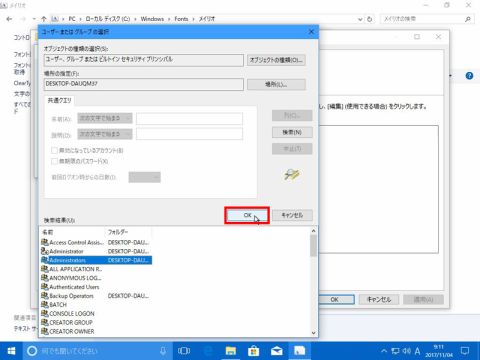This screenshot has width=480, height=360.
Task: Click the Windows breadcrumb segment
Action: pos(152,19)
